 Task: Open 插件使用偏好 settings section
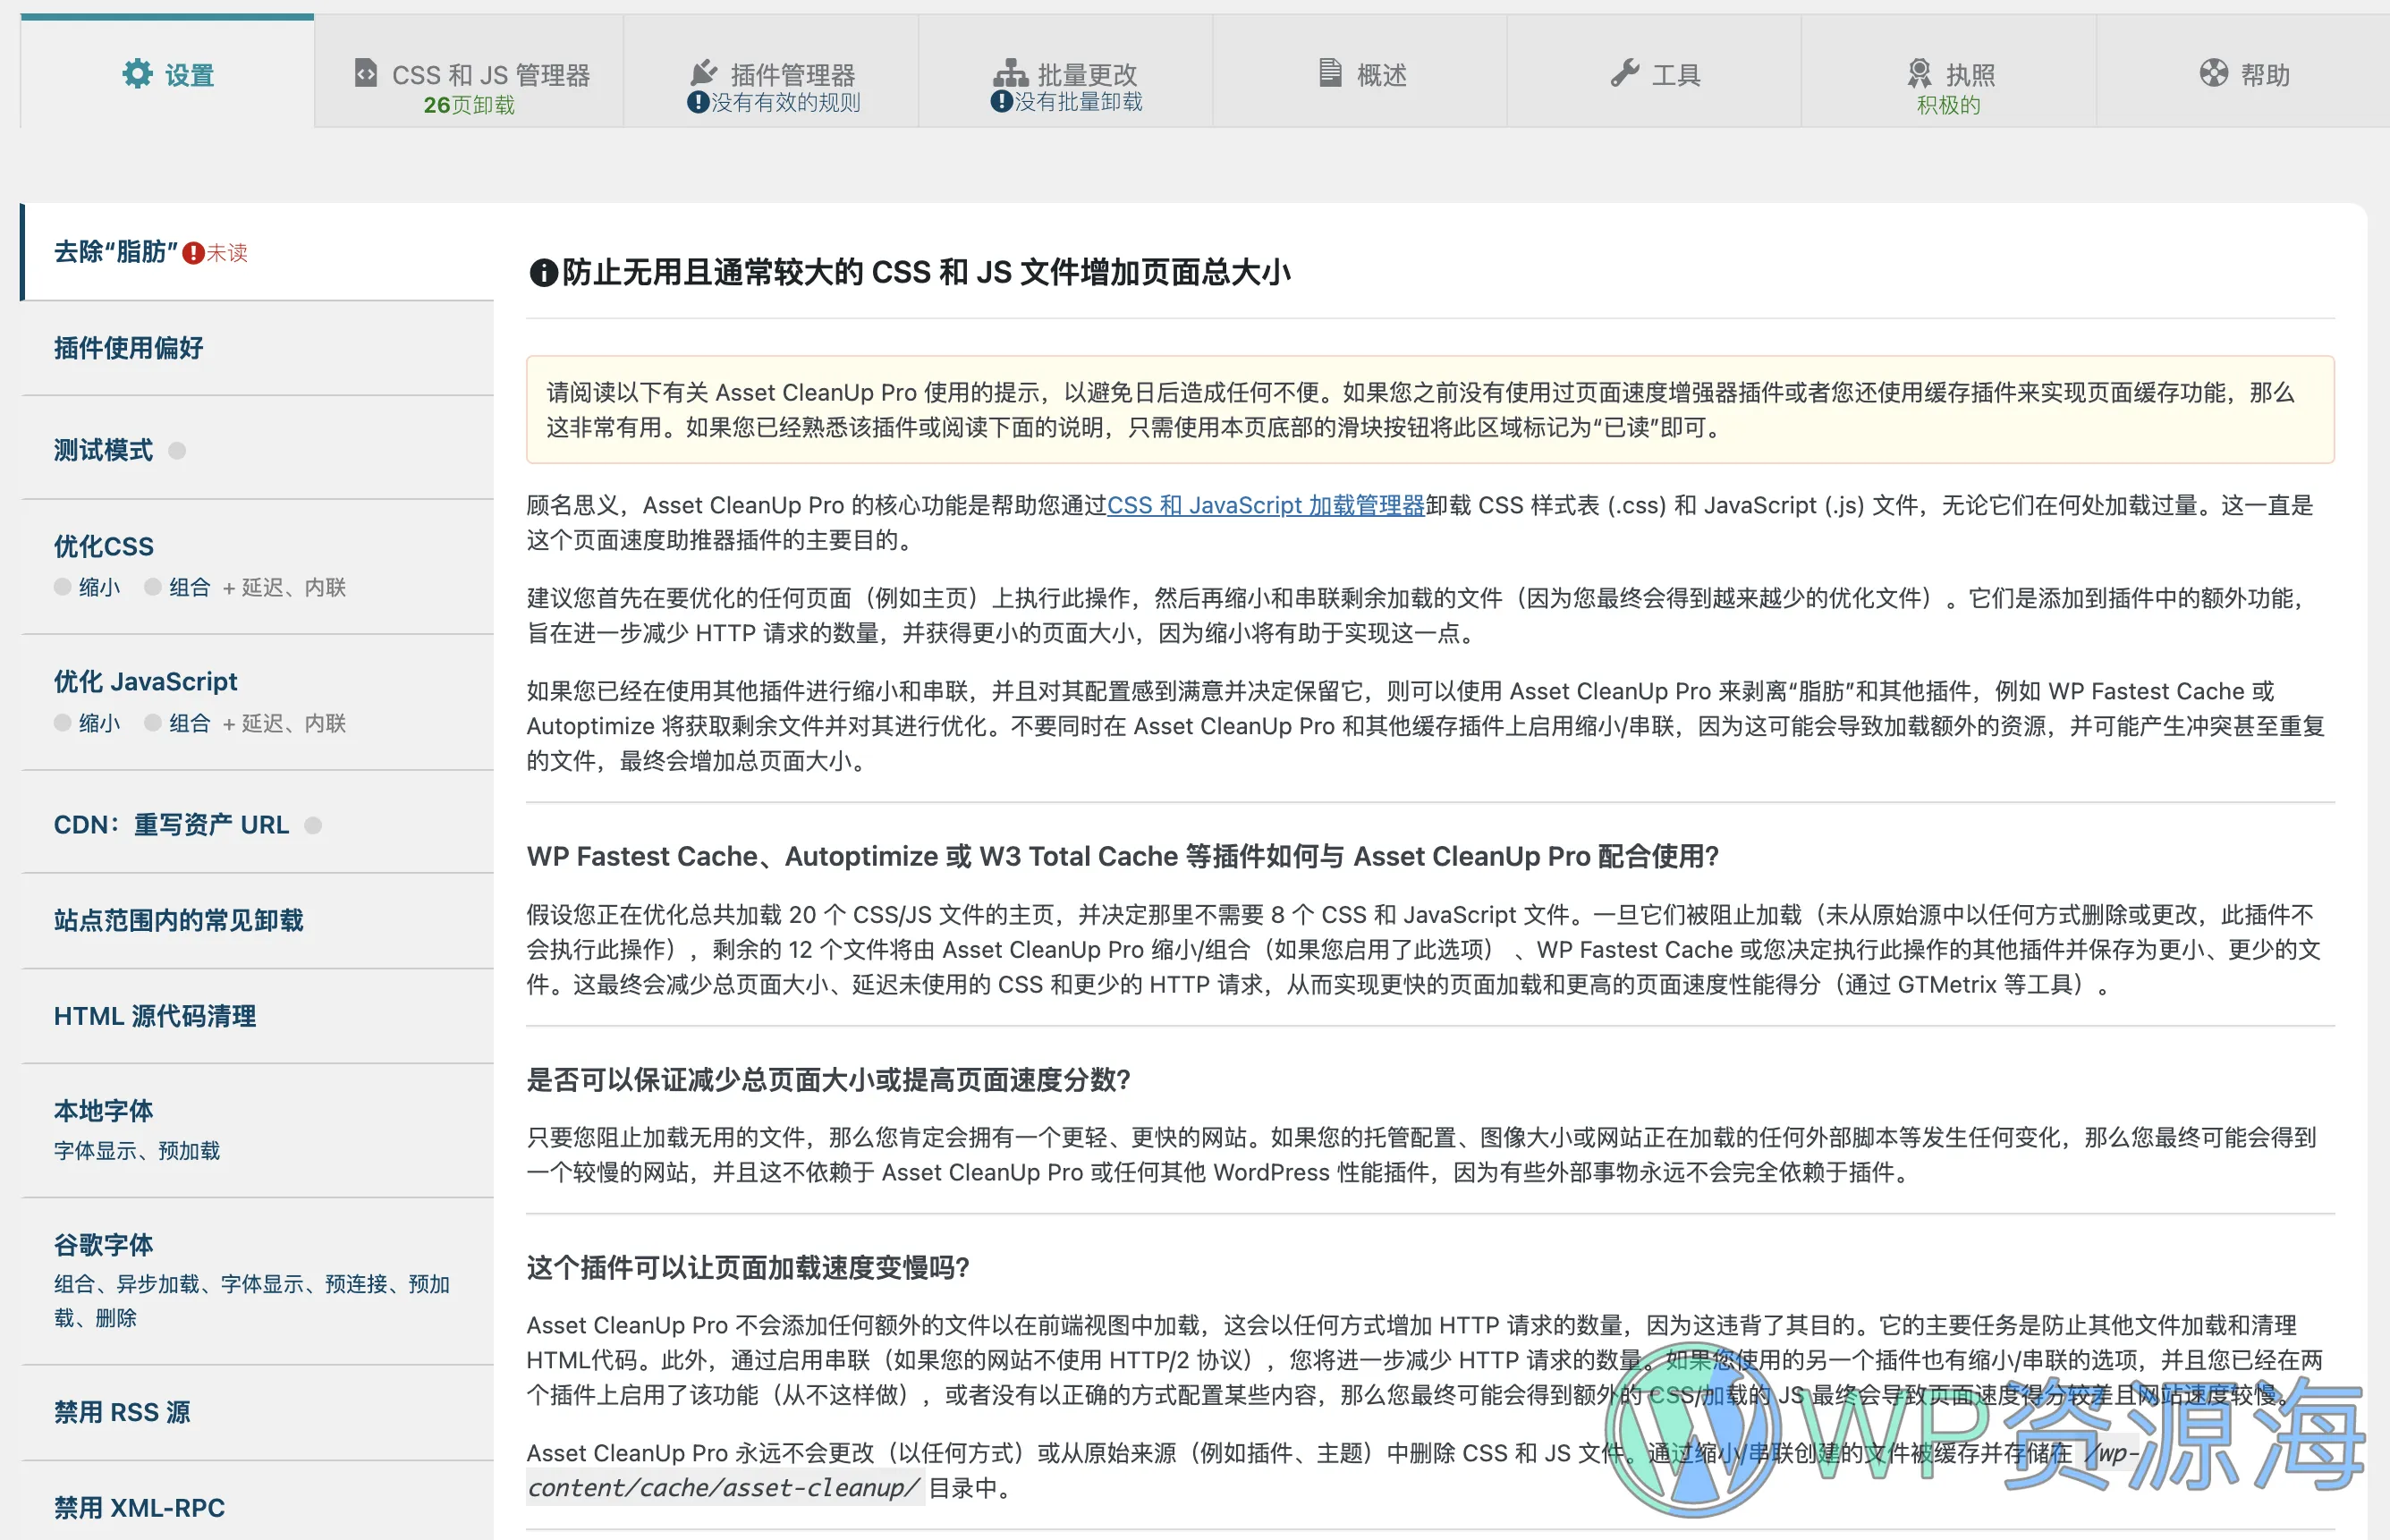click(258, 348)
